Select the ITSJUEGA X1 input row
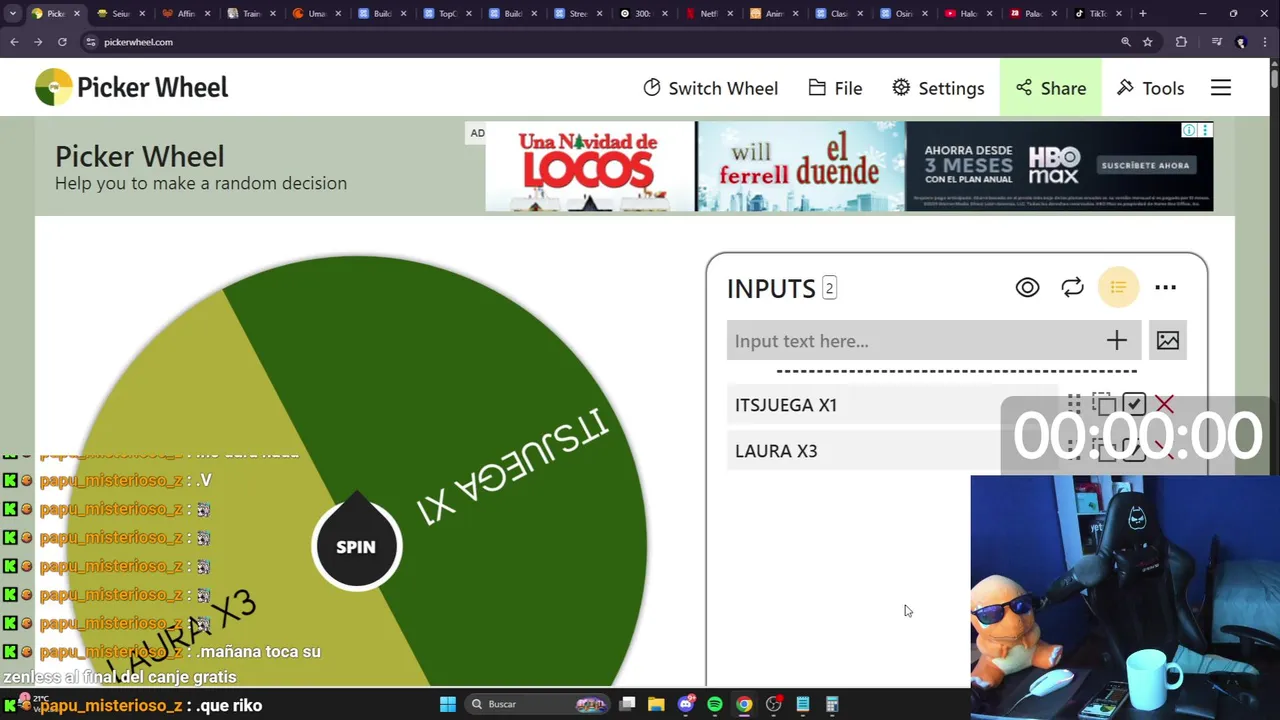1280x720 pixels. coord(892,405)
